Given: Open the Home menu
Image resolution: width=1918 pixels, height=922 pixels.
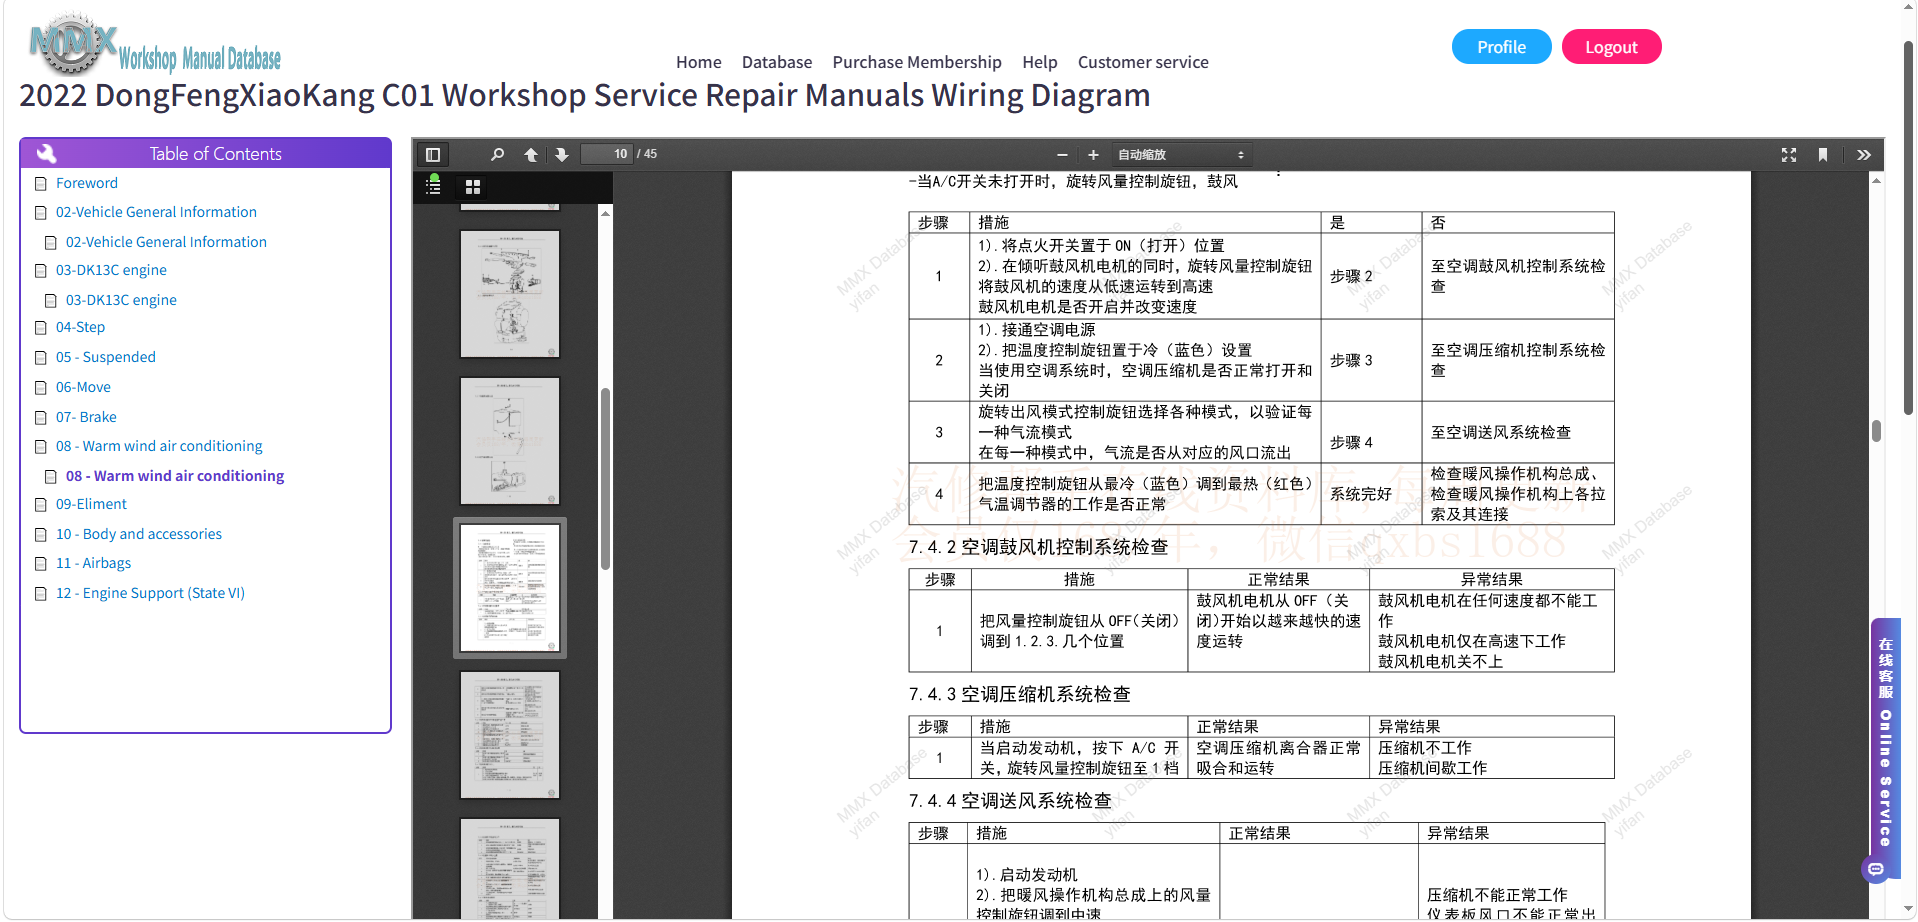Looking at the screenshot, I should [698, 62].
